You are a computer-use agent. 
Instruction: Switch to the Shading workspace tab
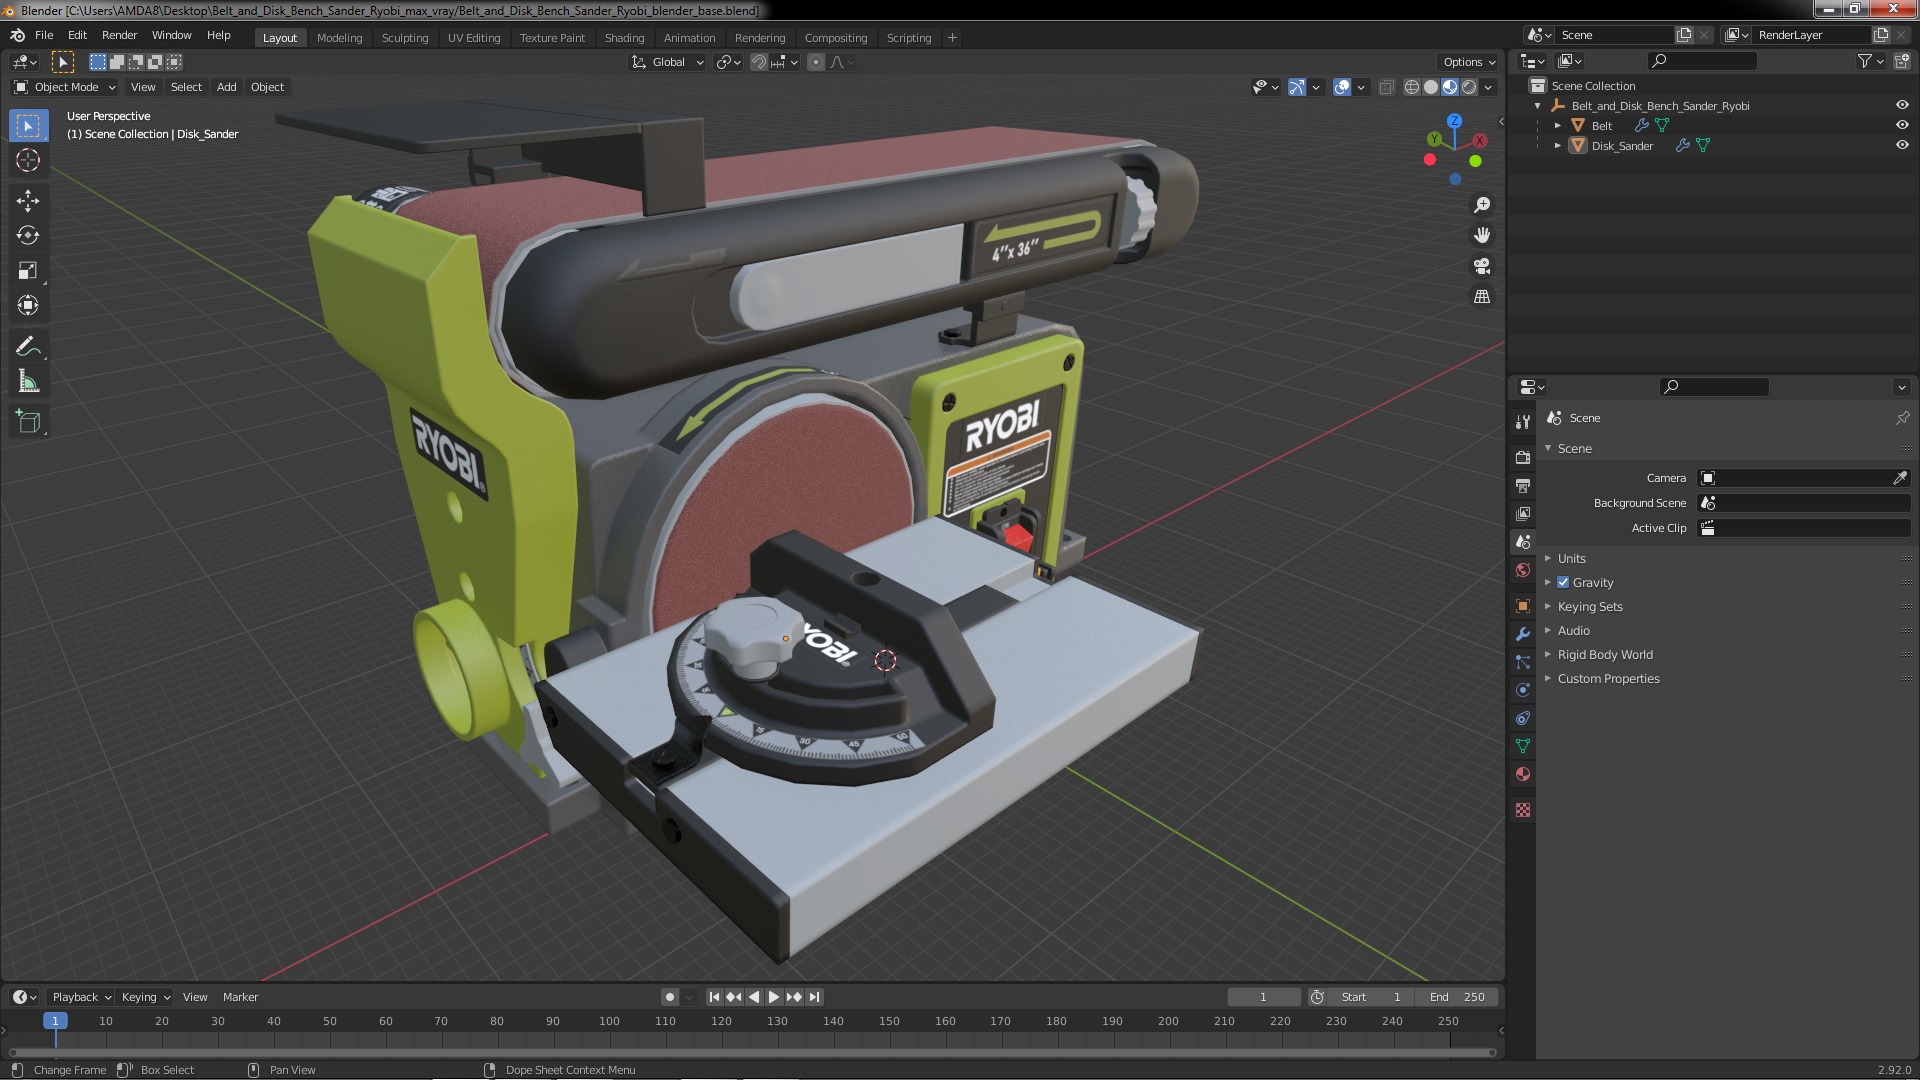coord(624,38)
